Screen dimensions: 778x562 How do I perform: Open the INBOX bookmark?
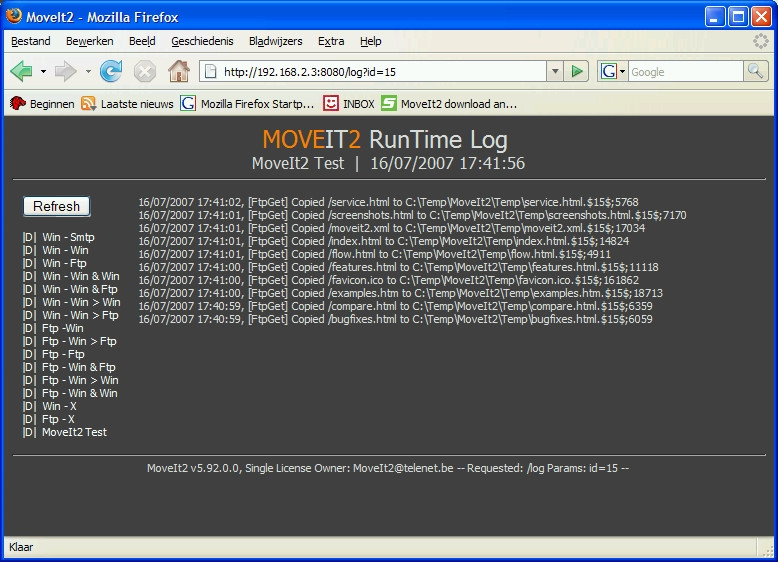click(349, 104)
